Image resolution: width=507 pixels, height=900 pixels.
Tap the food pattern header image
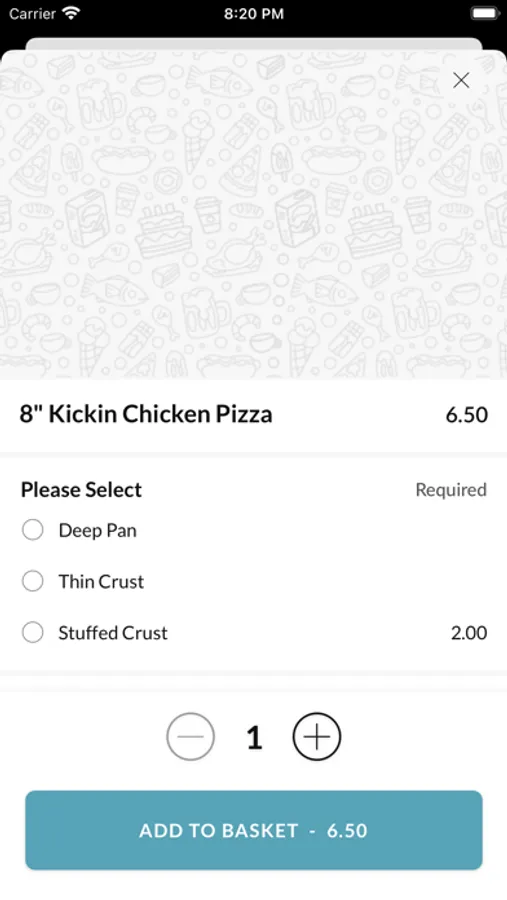click(253, 215)
